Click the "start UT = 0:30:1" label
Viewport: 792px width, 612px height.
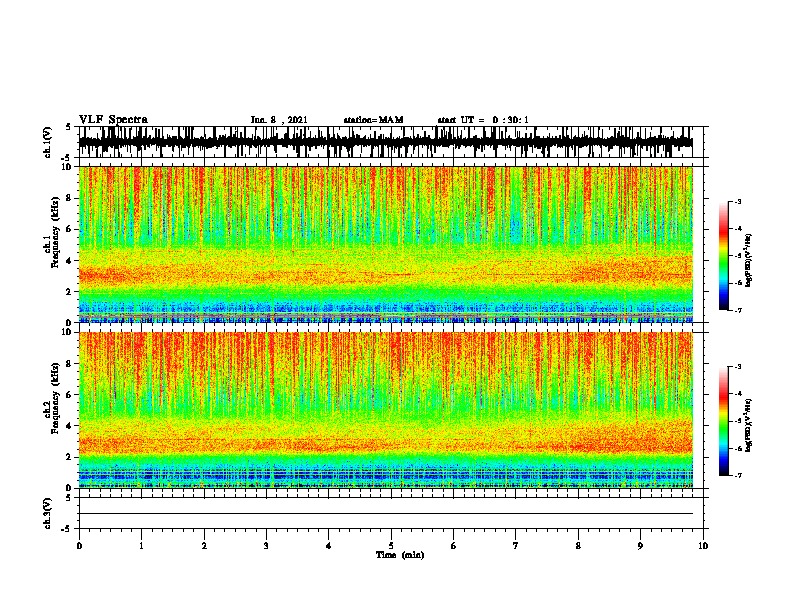point(483,120)
